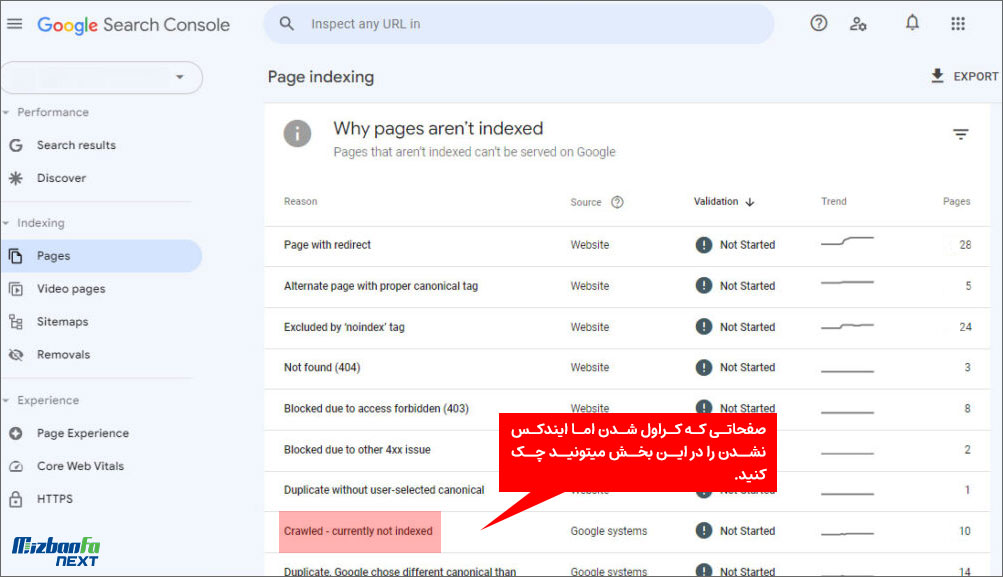Click the Video pages icon
Image resolution: width=1003 pixels, height=577 pixels.
pos(16,289)
